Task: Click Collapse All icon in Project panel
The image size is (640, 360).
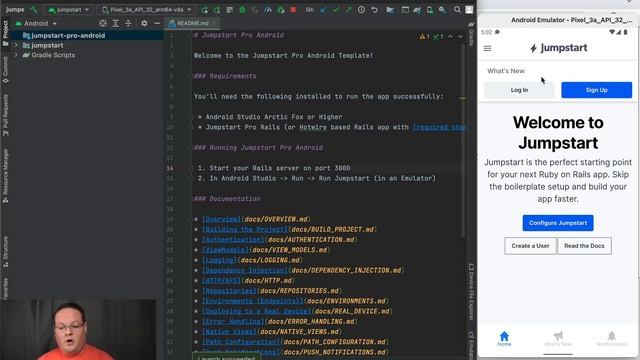Action: (x=128, y=24)
